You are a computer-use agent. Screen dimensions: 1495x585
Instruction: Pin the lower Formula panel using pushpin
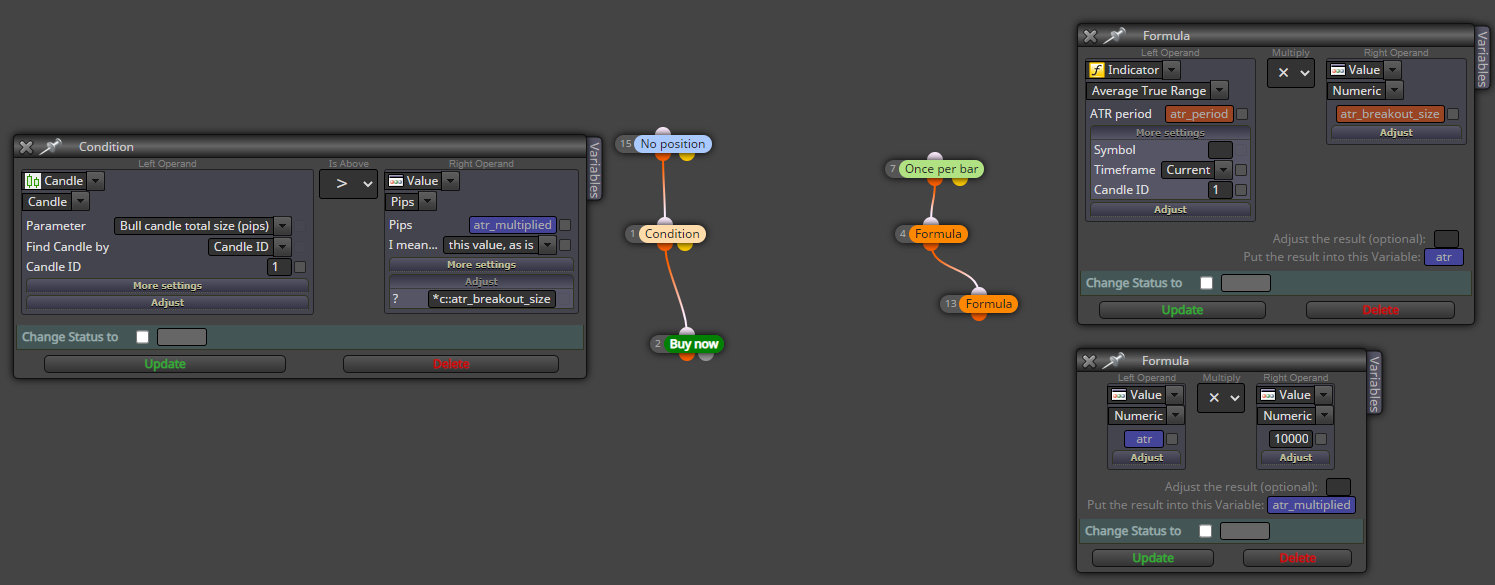click(1113, 361)
